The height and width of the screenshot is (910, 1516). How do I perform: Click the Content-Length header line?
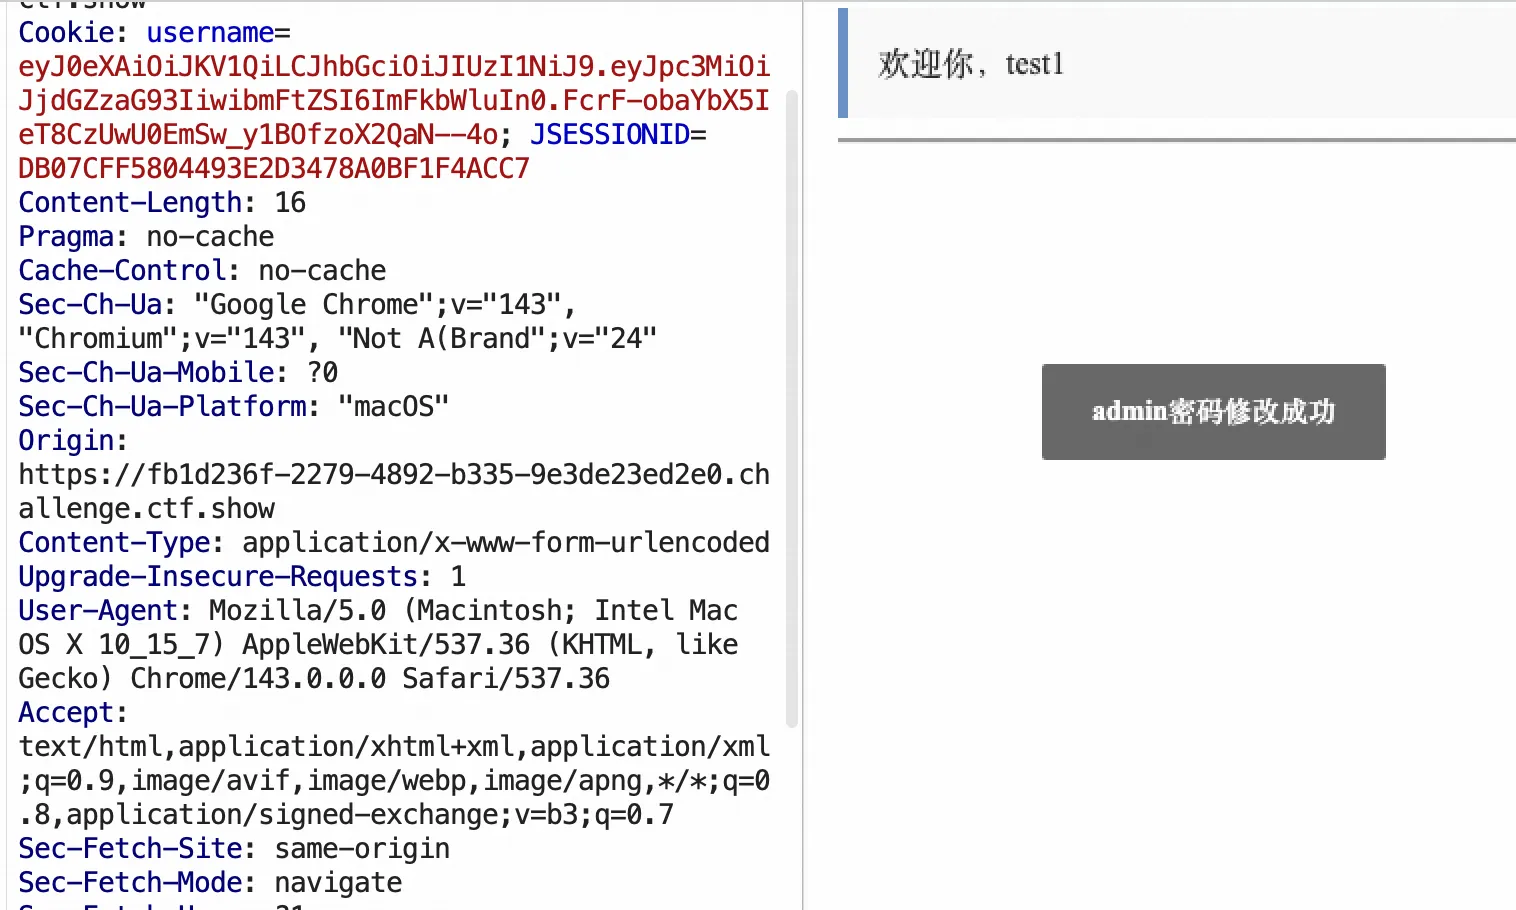pyautogui.click(x=162, y=203)
